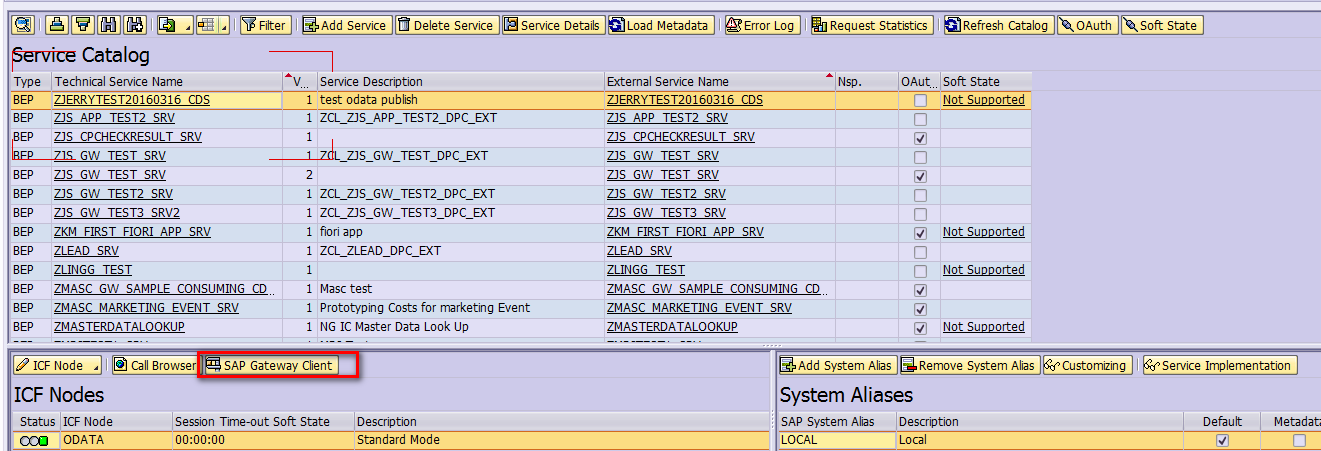Click Load Metadata
The image size is (1321, 451).
(661, 25)
